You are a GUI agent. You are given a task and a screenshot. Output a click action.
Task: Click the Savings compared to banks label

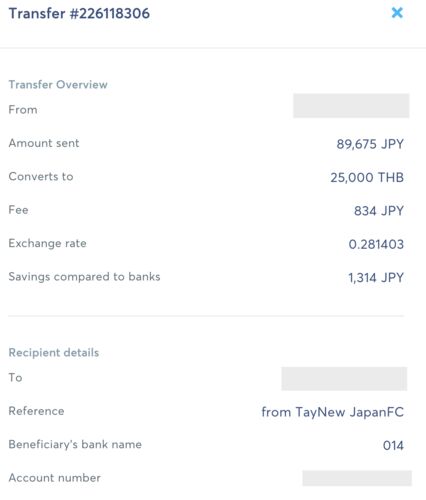coord(84,277)
